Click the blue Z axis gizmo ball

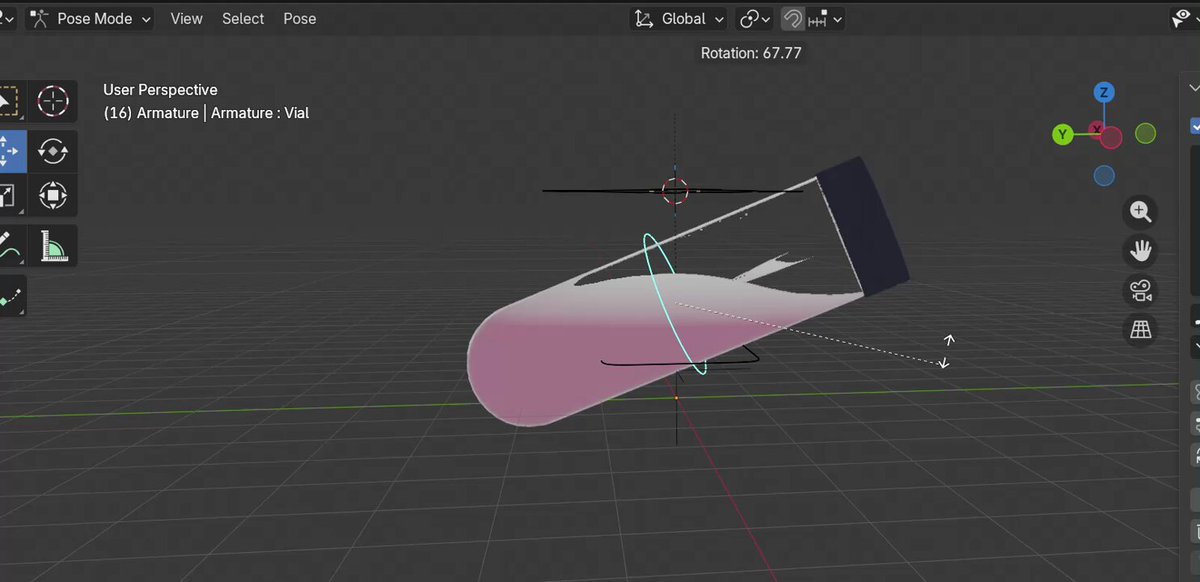tap(1104, 93)
